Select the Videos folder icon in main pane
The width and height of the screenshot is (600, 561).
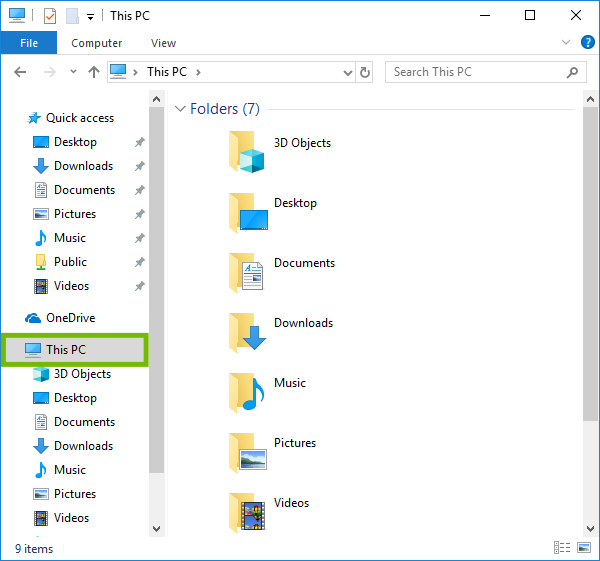248,512
